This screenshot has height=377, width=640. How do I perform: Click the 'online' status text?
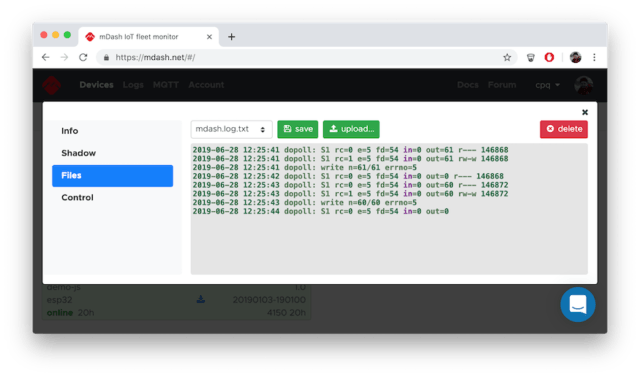60,313
